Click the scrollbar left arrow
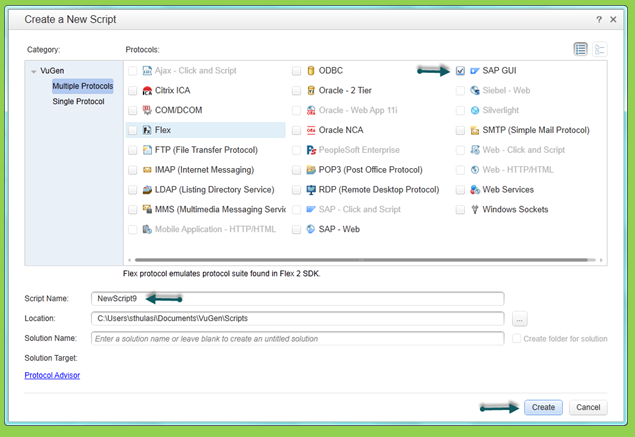 click(x=129, y=260)
